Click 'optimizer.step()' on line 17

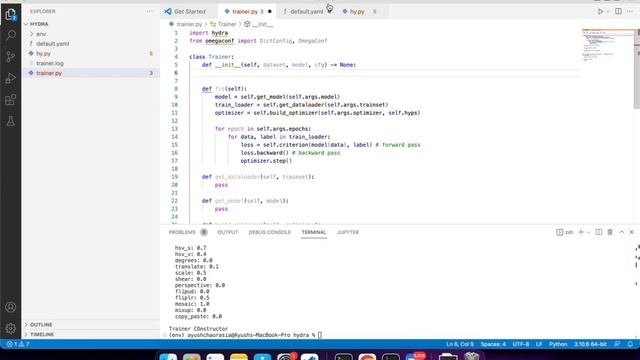(x=266, y=161)
